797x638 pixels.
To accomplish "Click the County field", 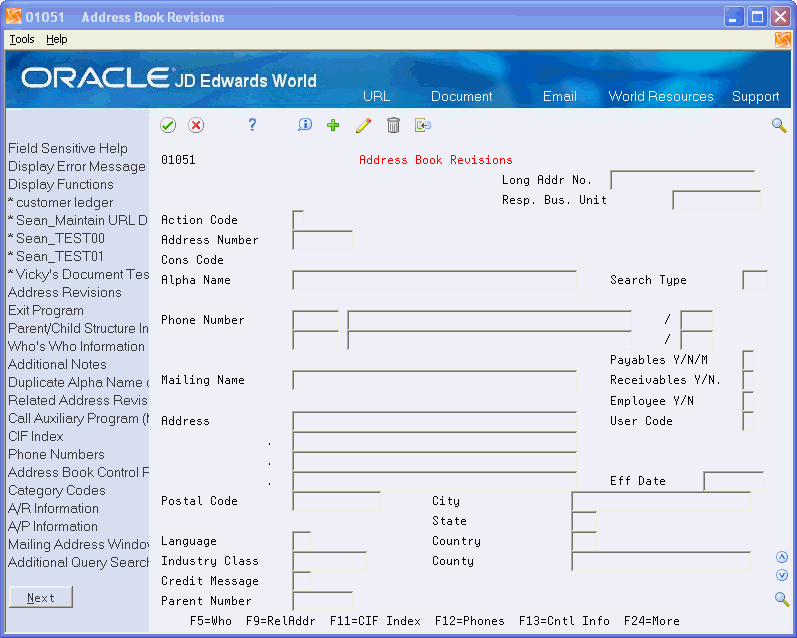I will [661, 561].
